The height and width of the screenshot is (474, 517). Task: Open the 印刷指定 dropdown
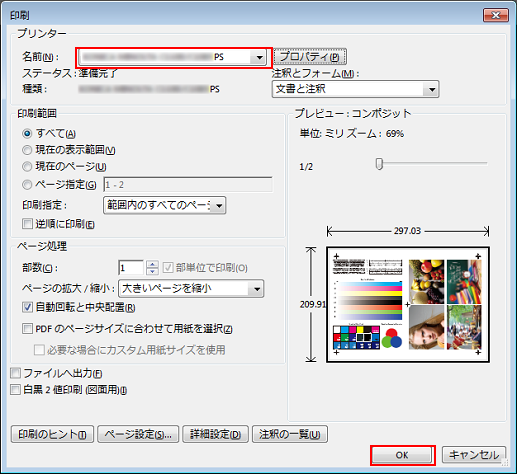click(x=165, y=205)
